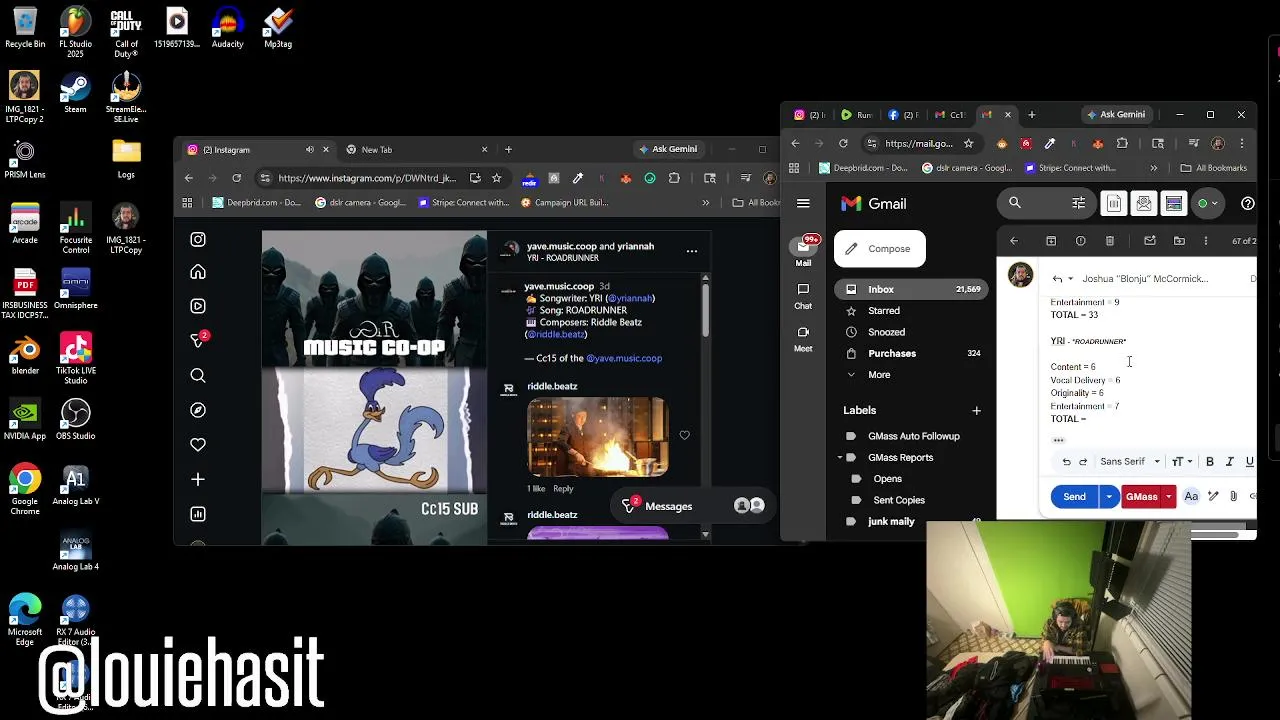Switch to the Instagram browser tab
1280x720 pixels.
(x=258, y=149)
